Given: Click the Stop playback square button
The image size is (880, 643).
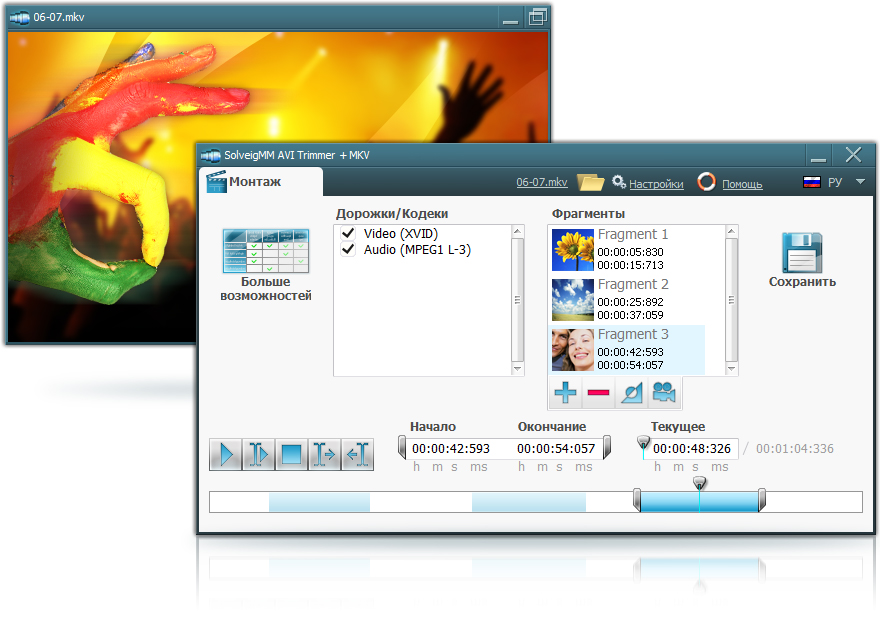Looking at the screenshot, I should tap(291, 454).
